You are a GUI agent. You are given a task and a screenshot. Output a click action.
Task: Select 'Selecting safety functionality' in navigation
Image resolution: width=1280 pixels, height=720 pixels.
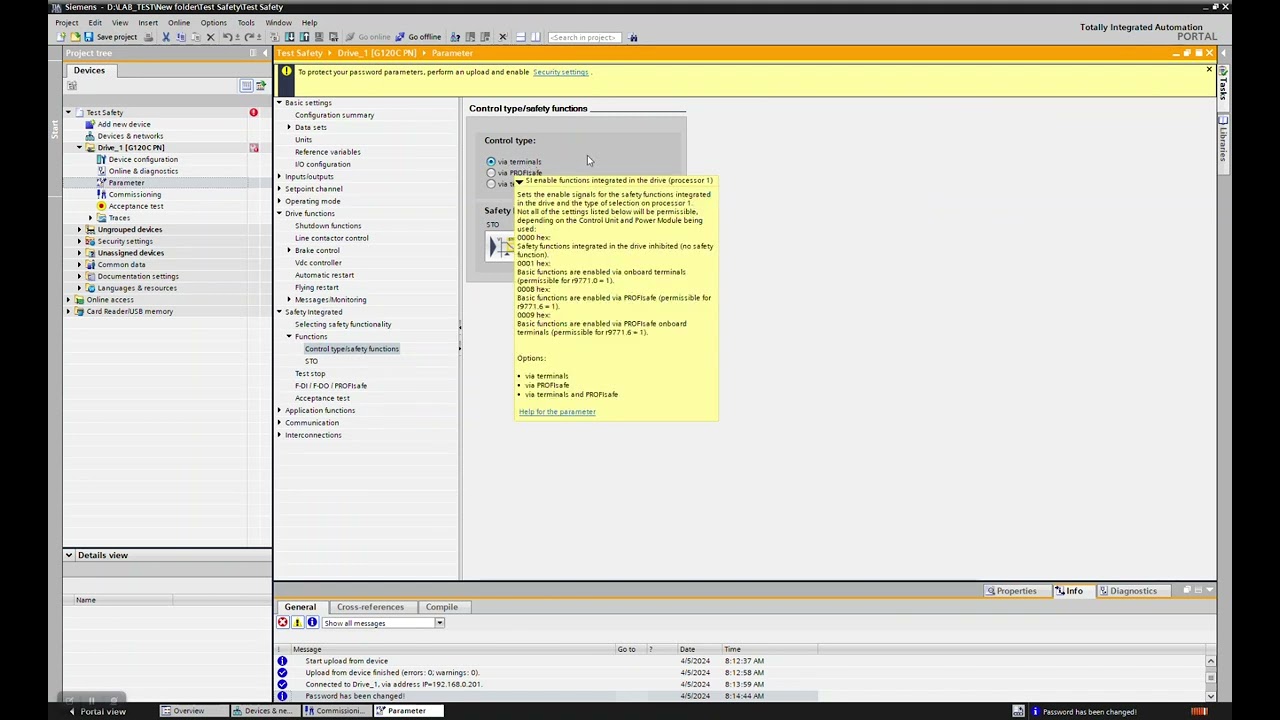(x=343, y=324)
